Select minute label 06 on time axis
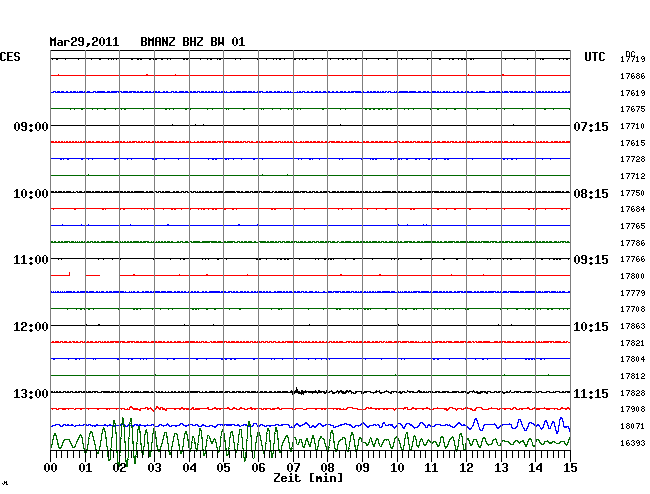650x494 pixels. [x=258, y=468]
